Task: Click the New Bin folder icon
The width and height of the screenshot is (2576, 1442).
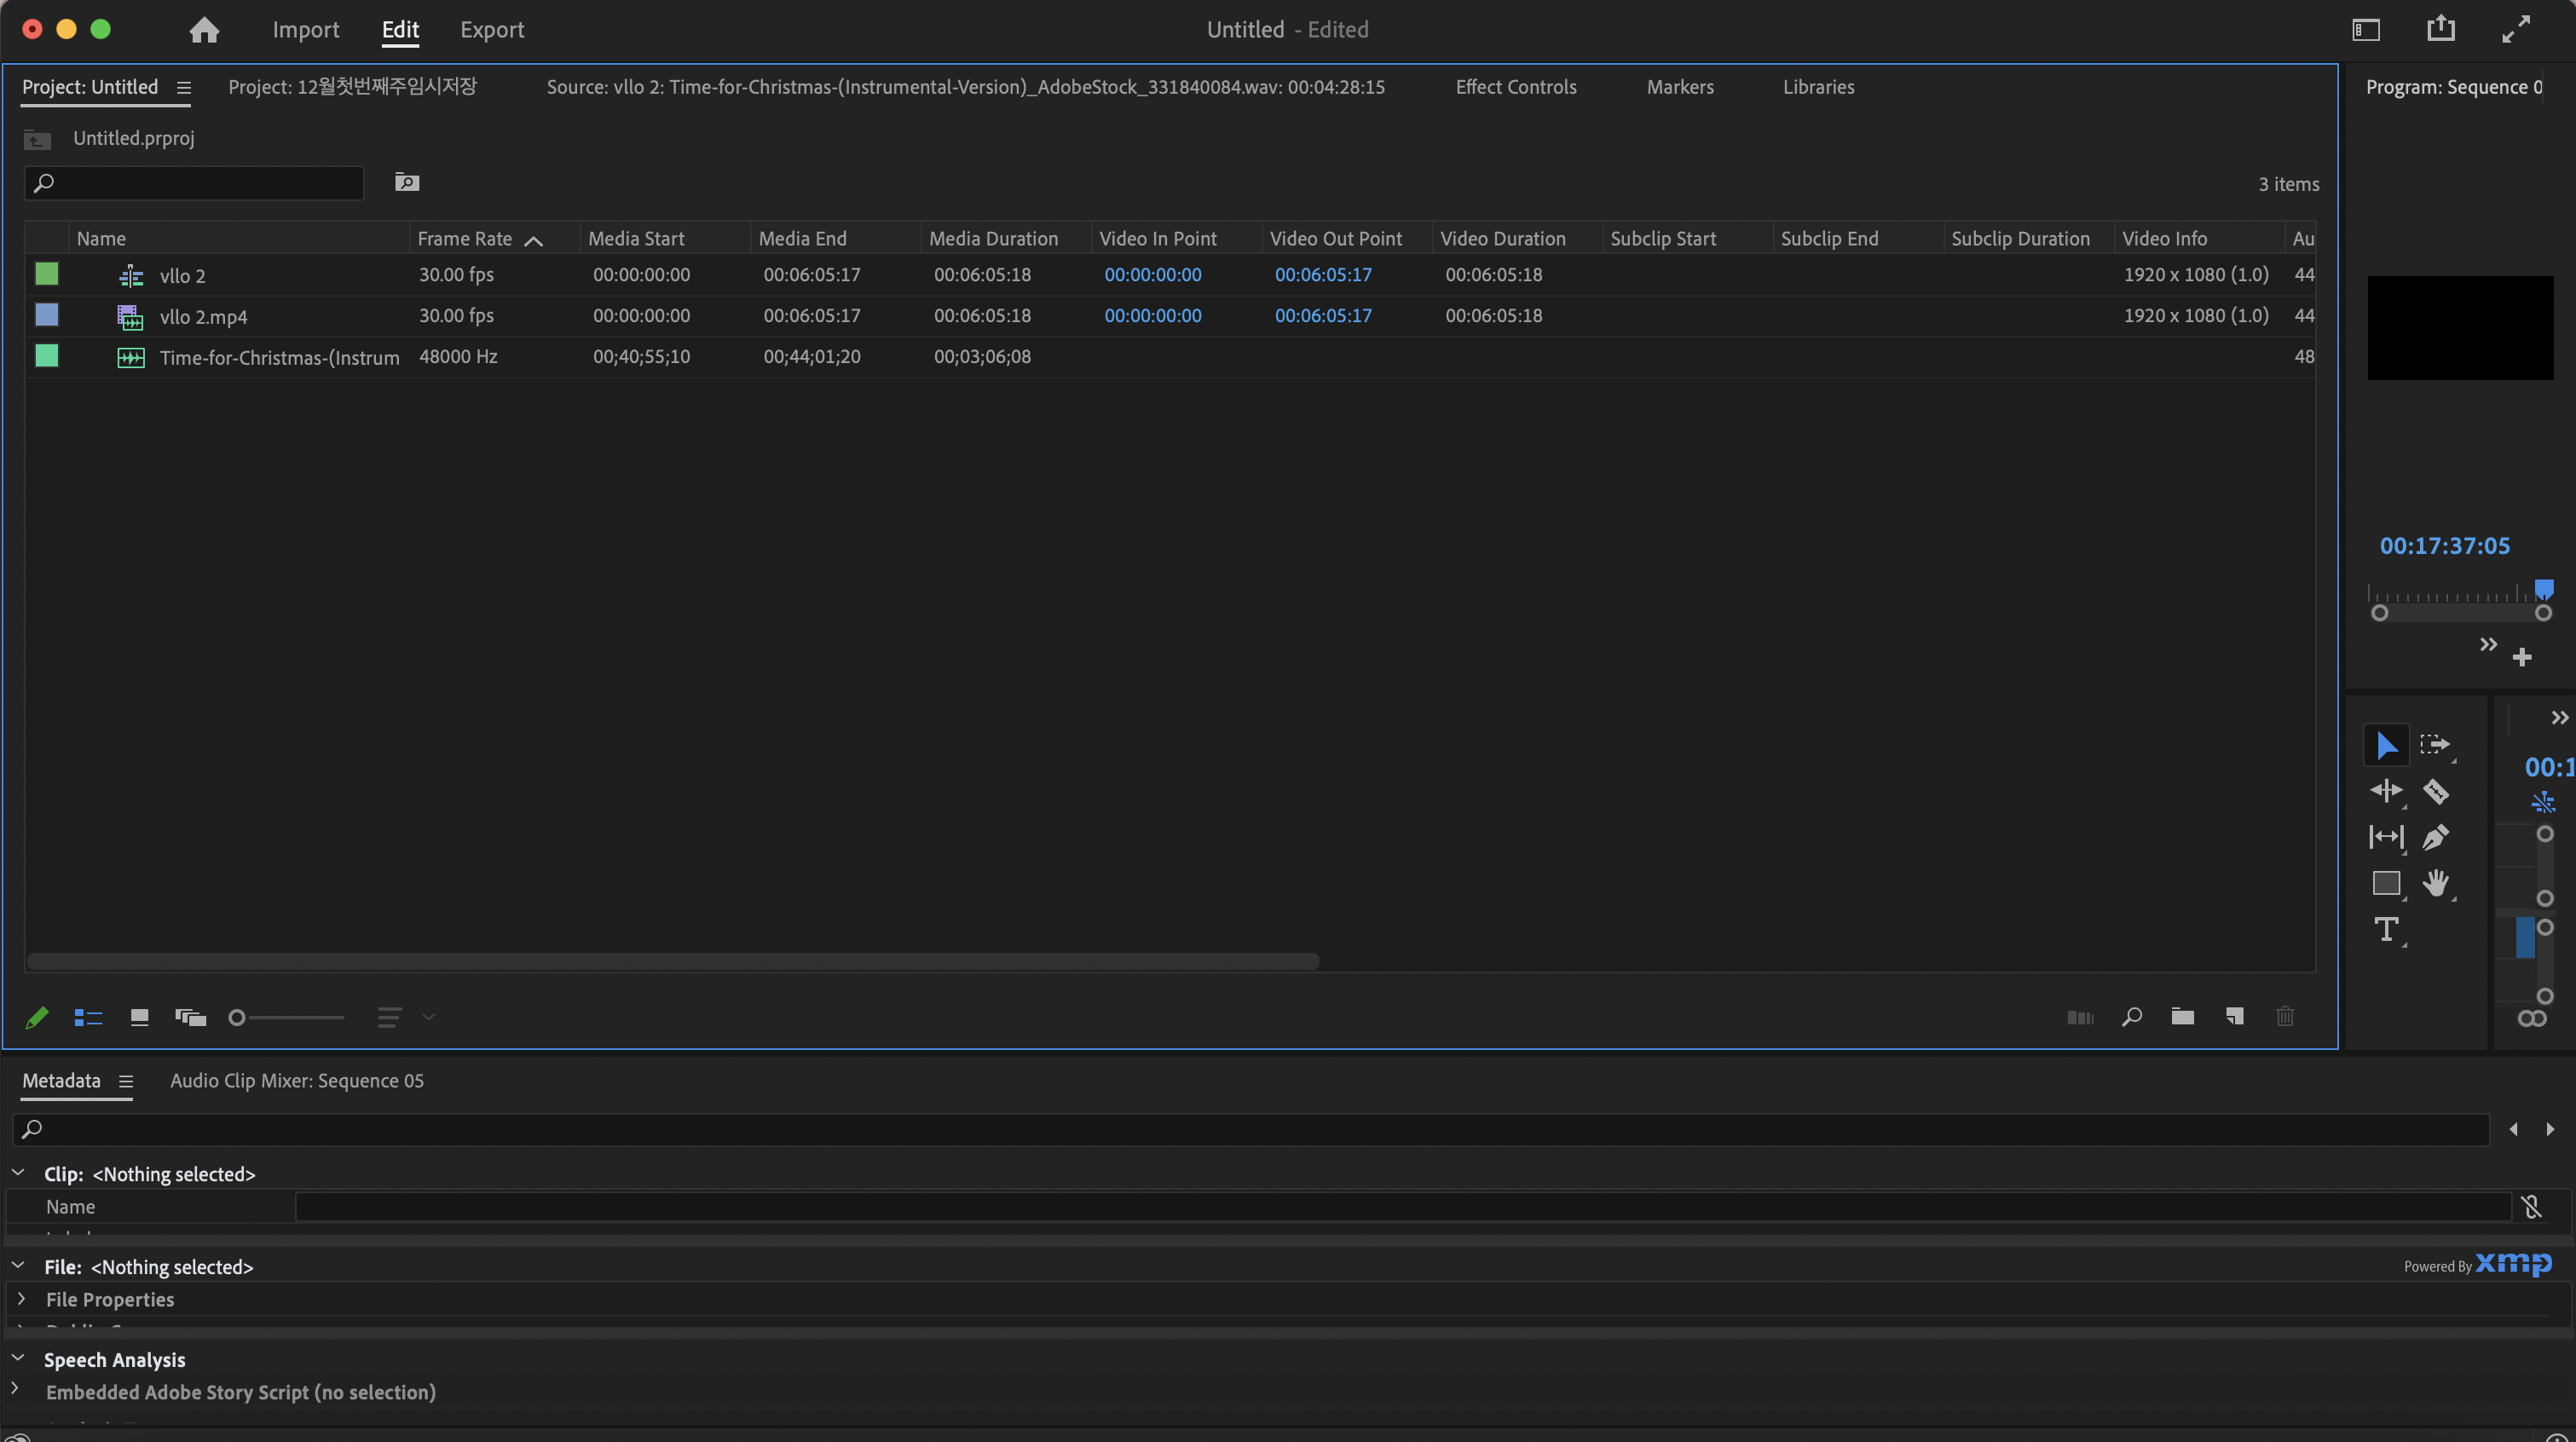Action: [2182, 1017]
